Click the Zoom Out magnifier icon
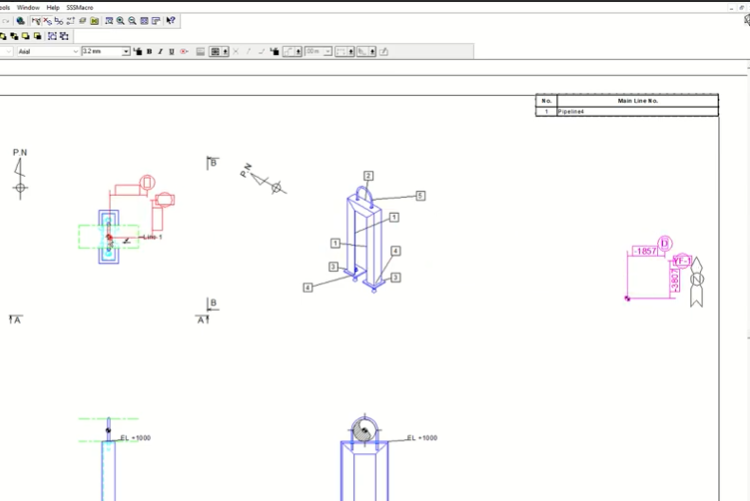 coord(132,21)
